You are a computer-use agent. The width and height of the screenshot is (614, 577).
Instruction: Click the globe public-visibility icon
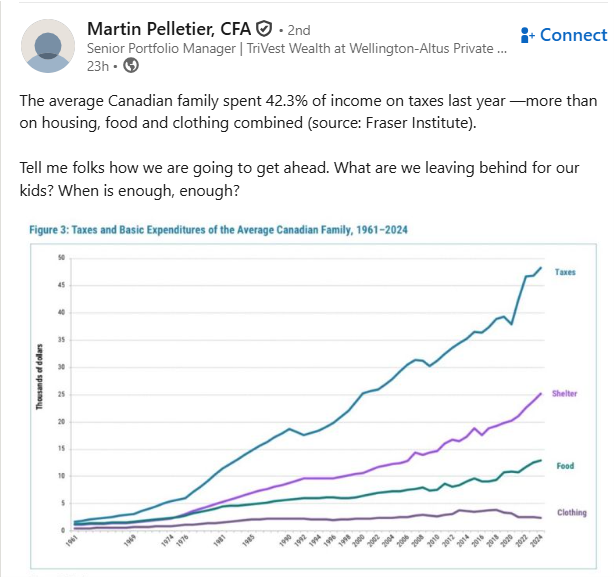[131, 67]
